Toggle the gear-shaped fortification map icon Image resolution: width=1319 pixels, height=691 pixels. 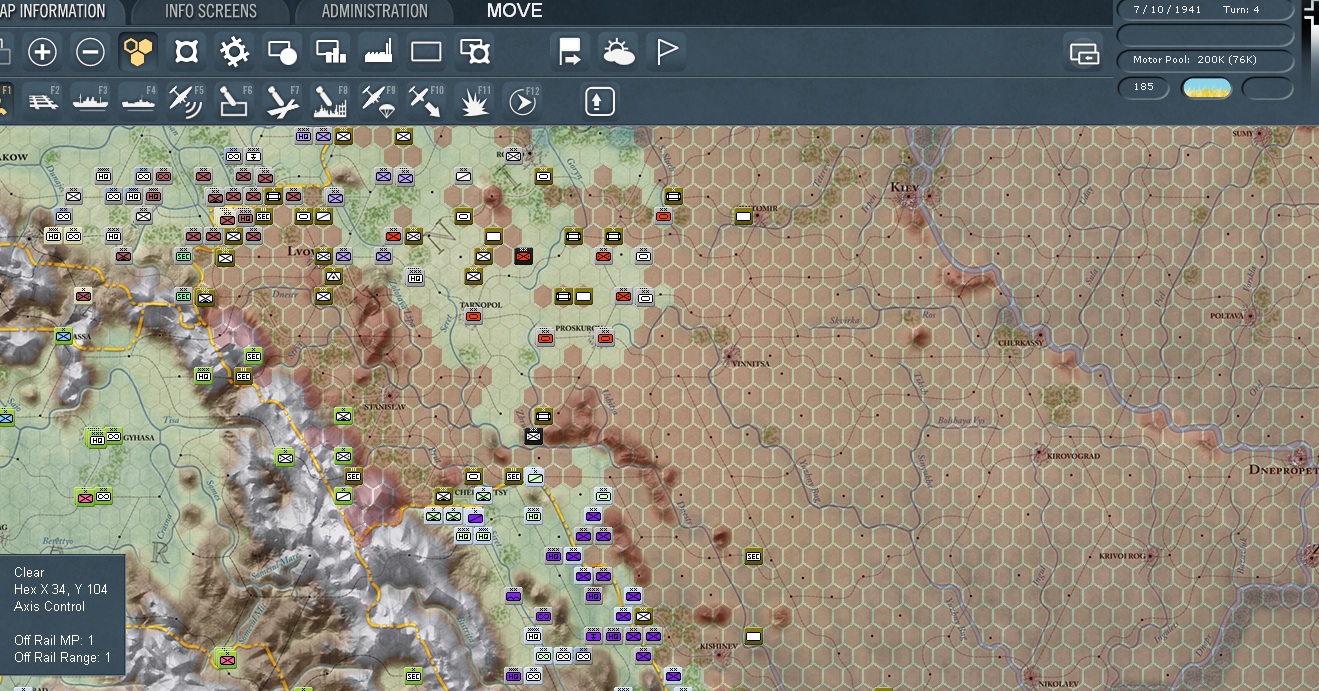[234, 52]
